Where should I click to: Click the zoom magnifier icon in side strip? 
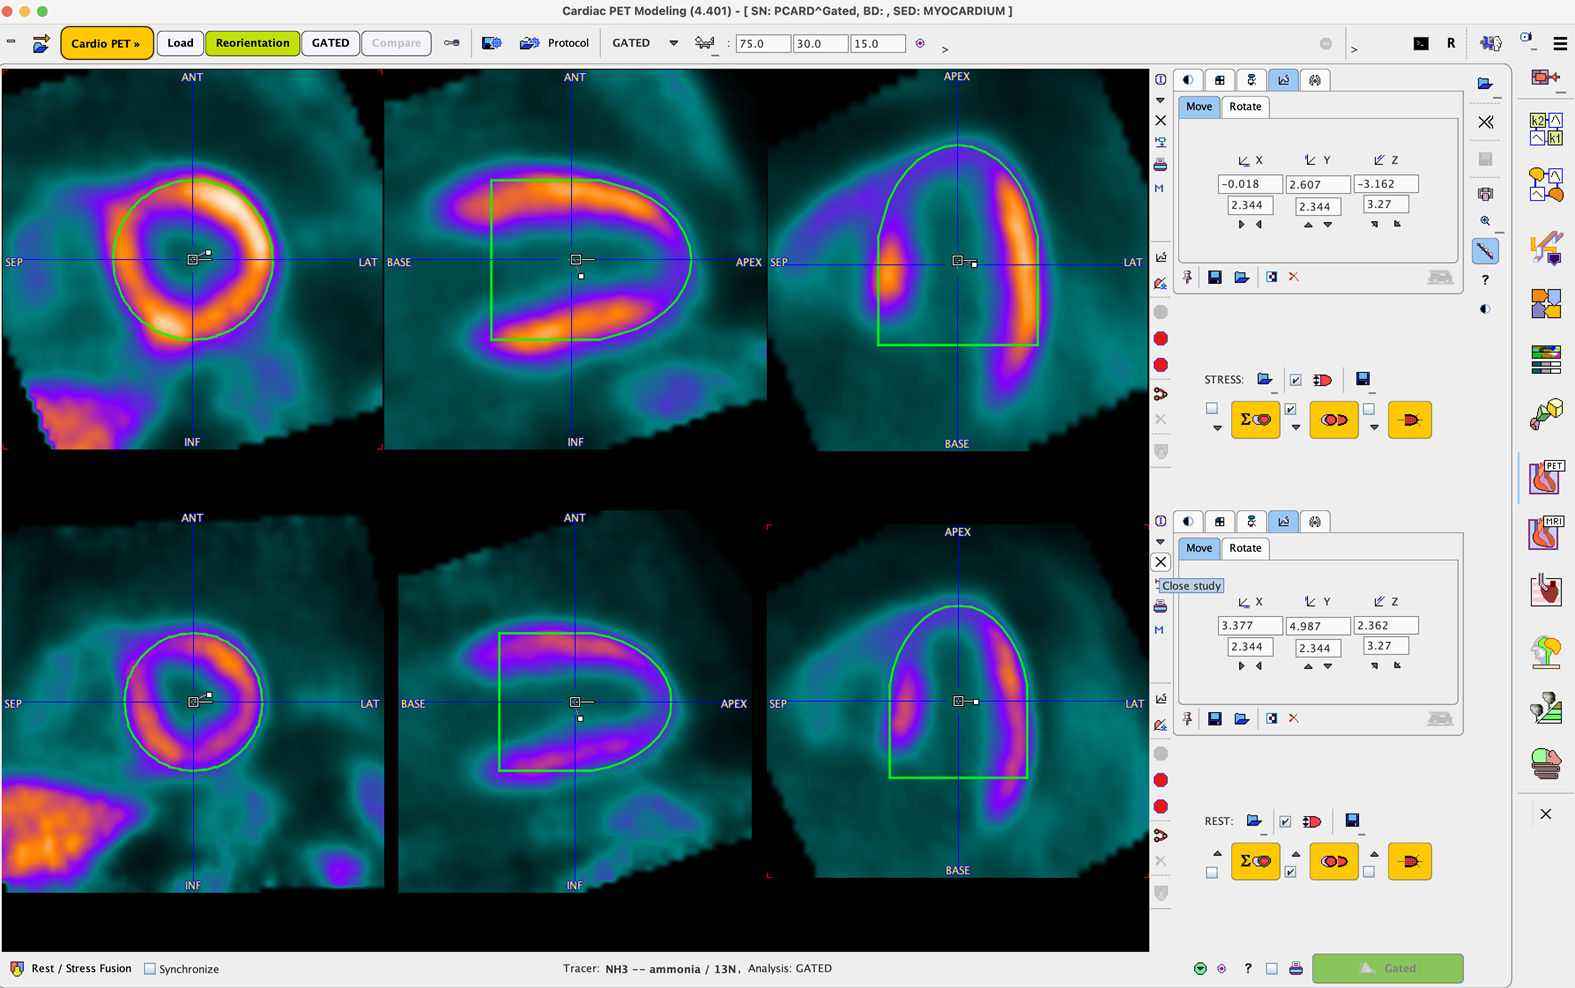click(1485, 221)
